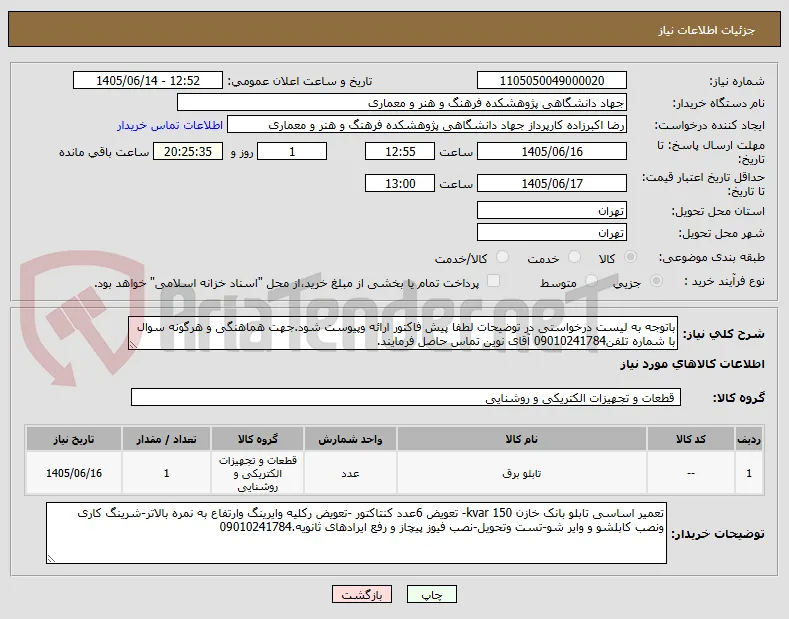Click the remaining time field 20:25:35

[188, 151]
